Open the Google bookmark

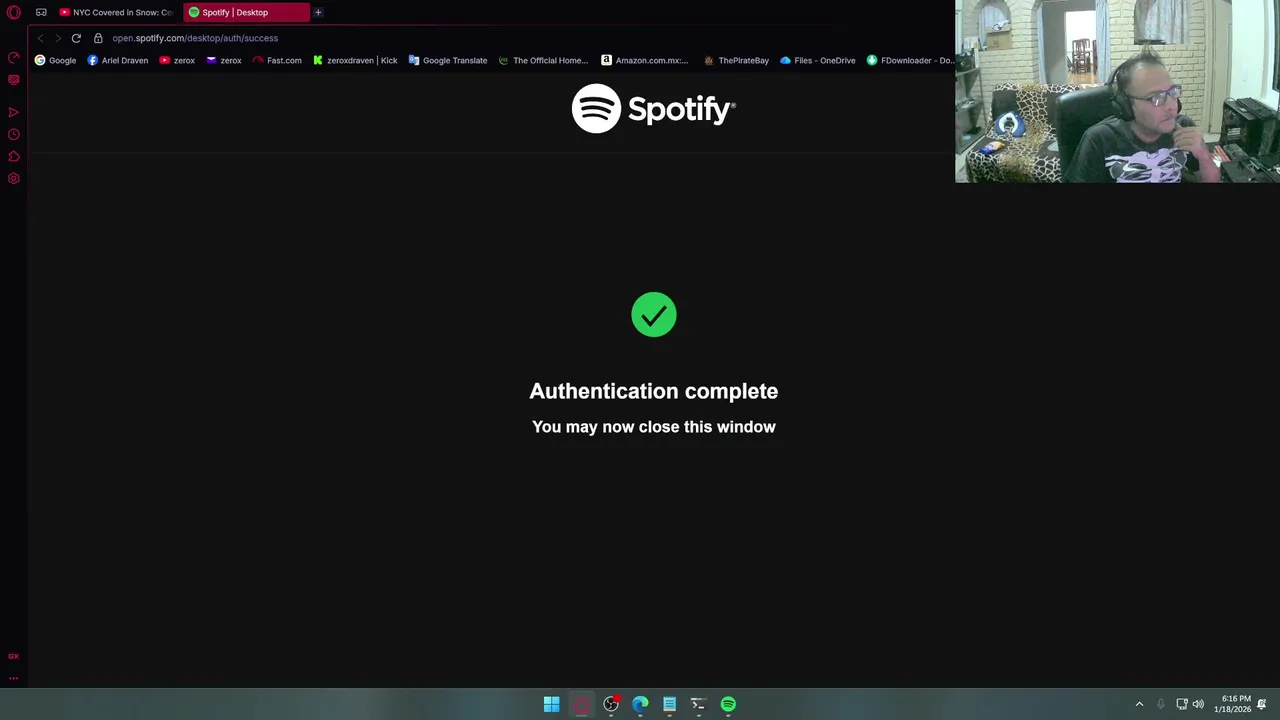coord(56,60)
